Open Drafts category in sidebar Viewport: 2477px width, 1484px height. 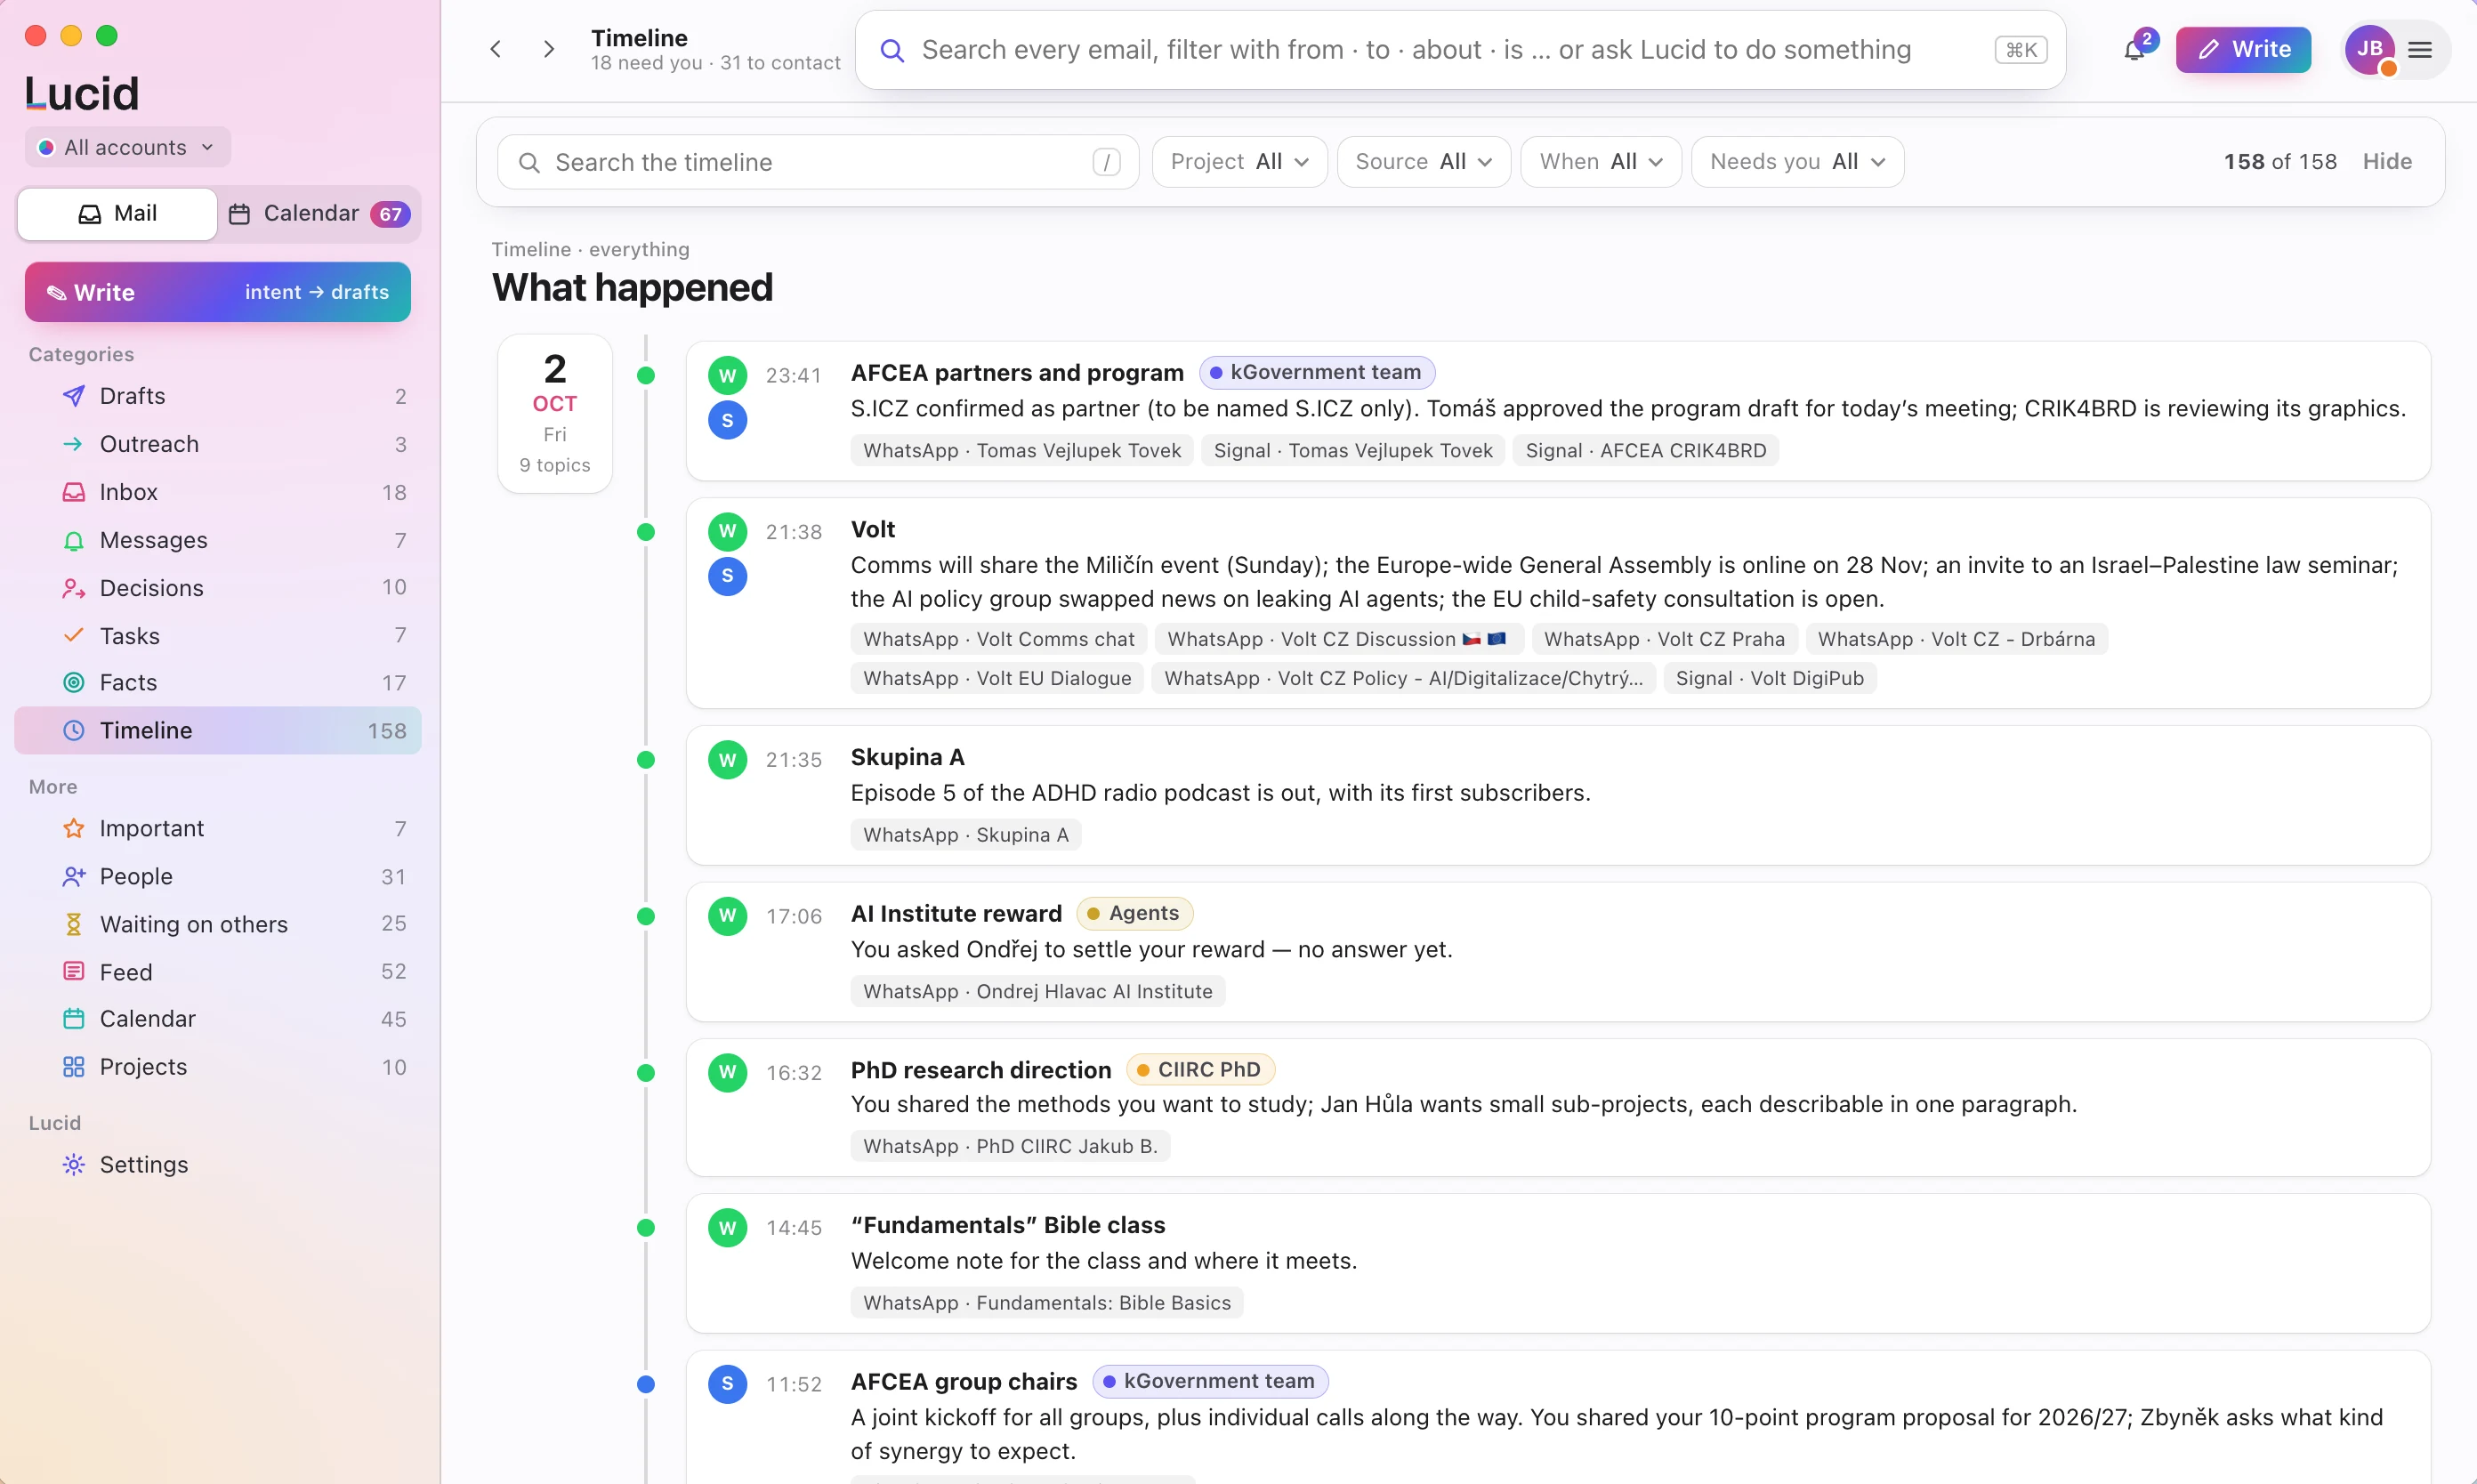(218, 396)
